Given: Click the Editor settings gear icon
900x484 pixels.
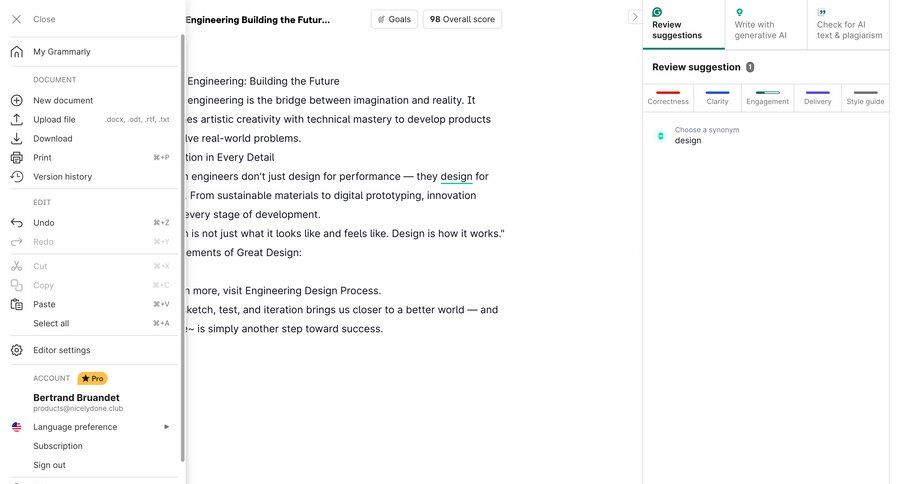Looking at the screenshot, I should pos(17,350).
